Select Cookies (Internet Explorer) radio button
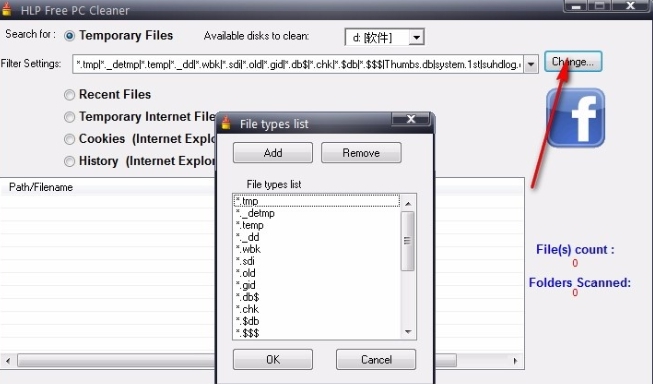The height and width of the screenshot is (384, 653). point(70,139)
